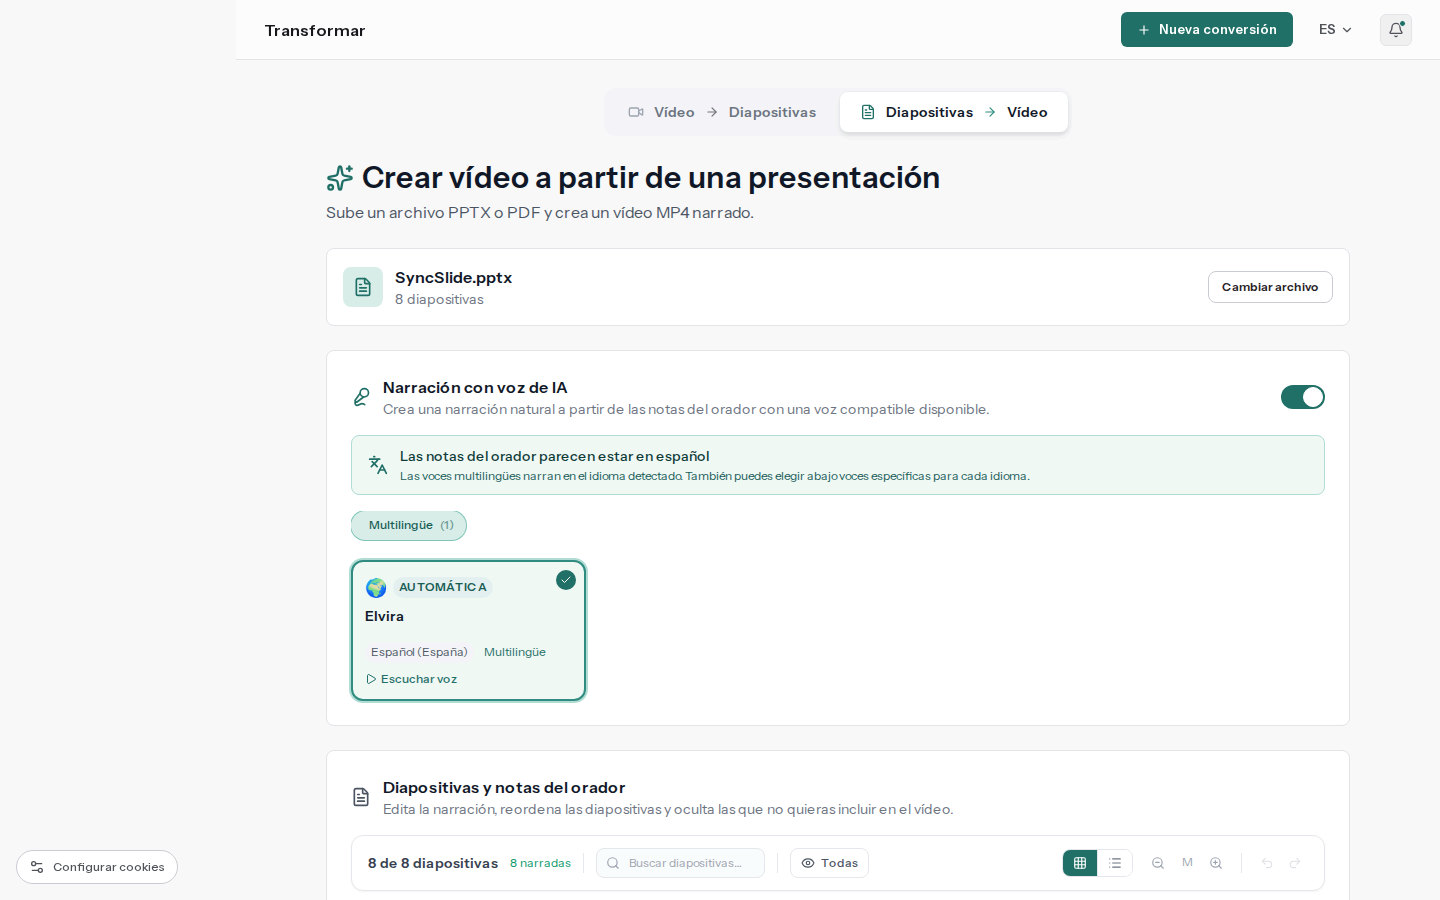The width and height of the screenshot is (1440, 900).
Task: Click the '8 diapositivas' file info text
Action: click(439, 299)
